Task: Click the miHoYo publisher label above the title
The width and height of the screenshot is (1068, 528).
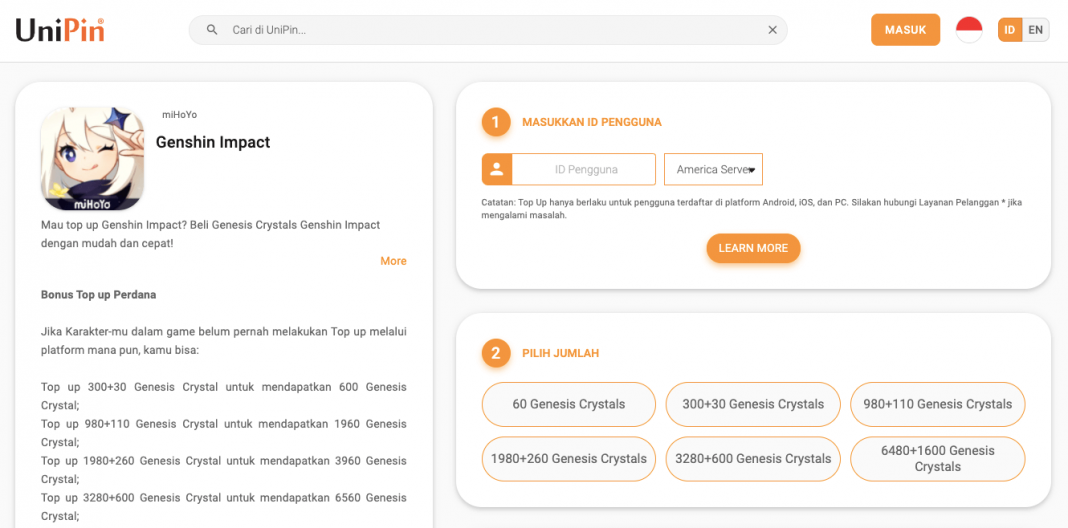Action: click(179, 115)
